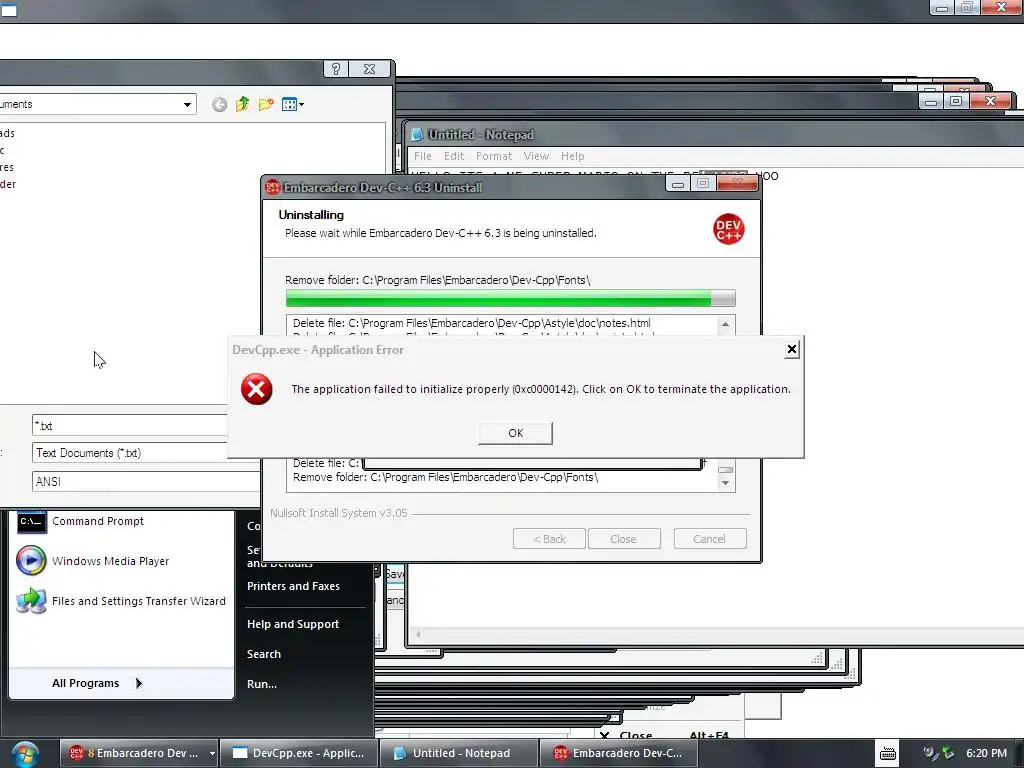Launch Windows Media Player from the Start menu
The height and width of the screenshot is (768, 1024).
93,561
